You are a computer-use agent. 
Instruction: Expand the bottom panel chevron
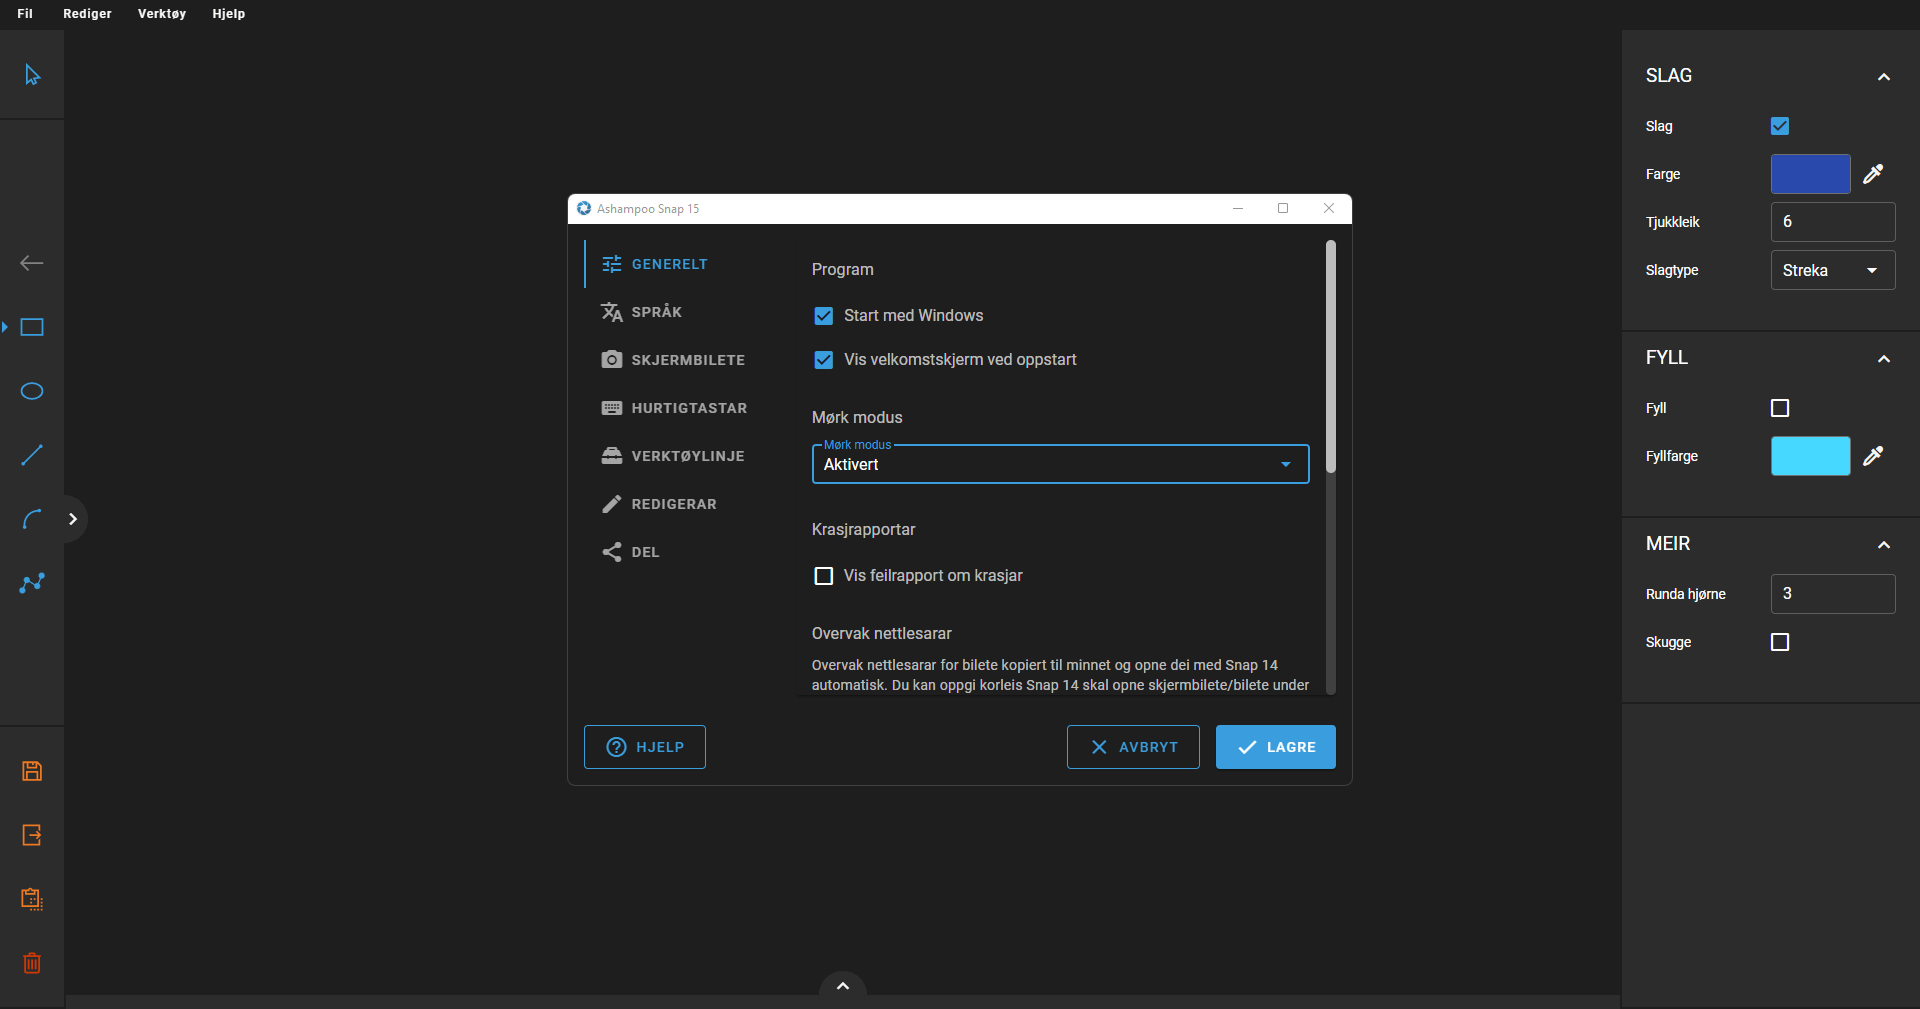point(843,986)
